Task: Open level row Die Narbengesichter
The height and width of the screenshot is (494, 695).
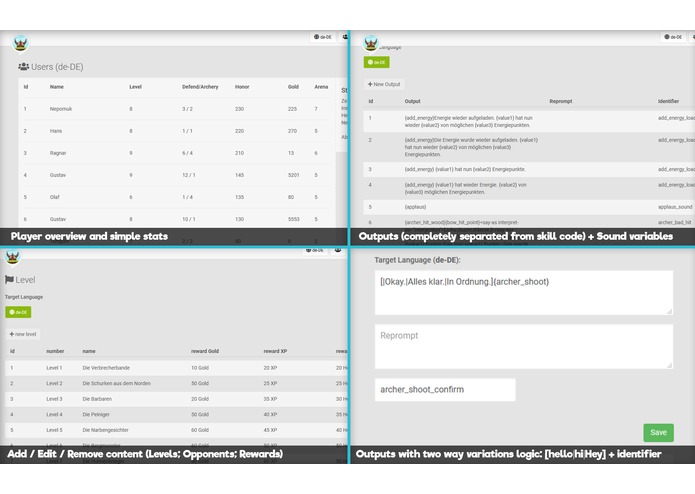Action: point(176,430)
